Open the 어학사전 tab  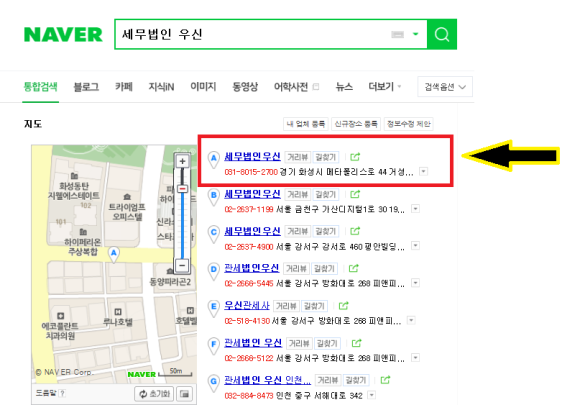pos(291,87)
